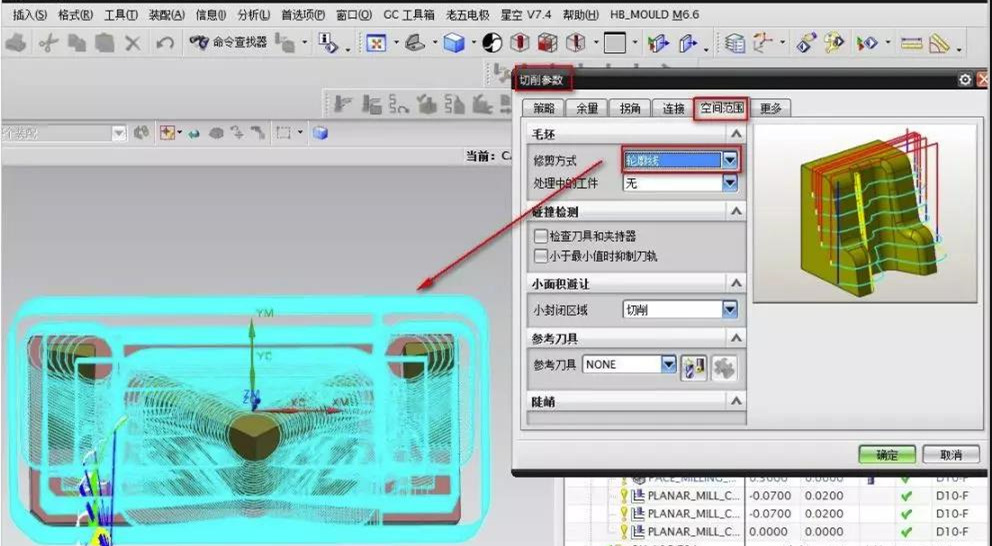Open the 处理中的工件 dropdown
The image size is (992, 546).
(x=730, y=183)
